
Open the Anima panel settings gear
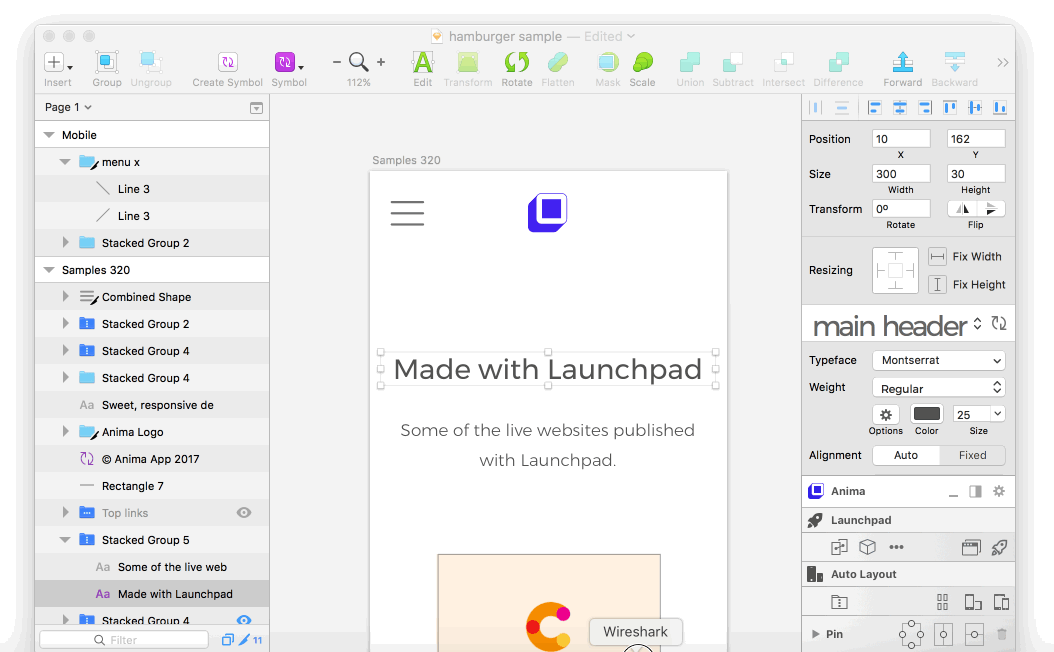(x=998, y=491)
